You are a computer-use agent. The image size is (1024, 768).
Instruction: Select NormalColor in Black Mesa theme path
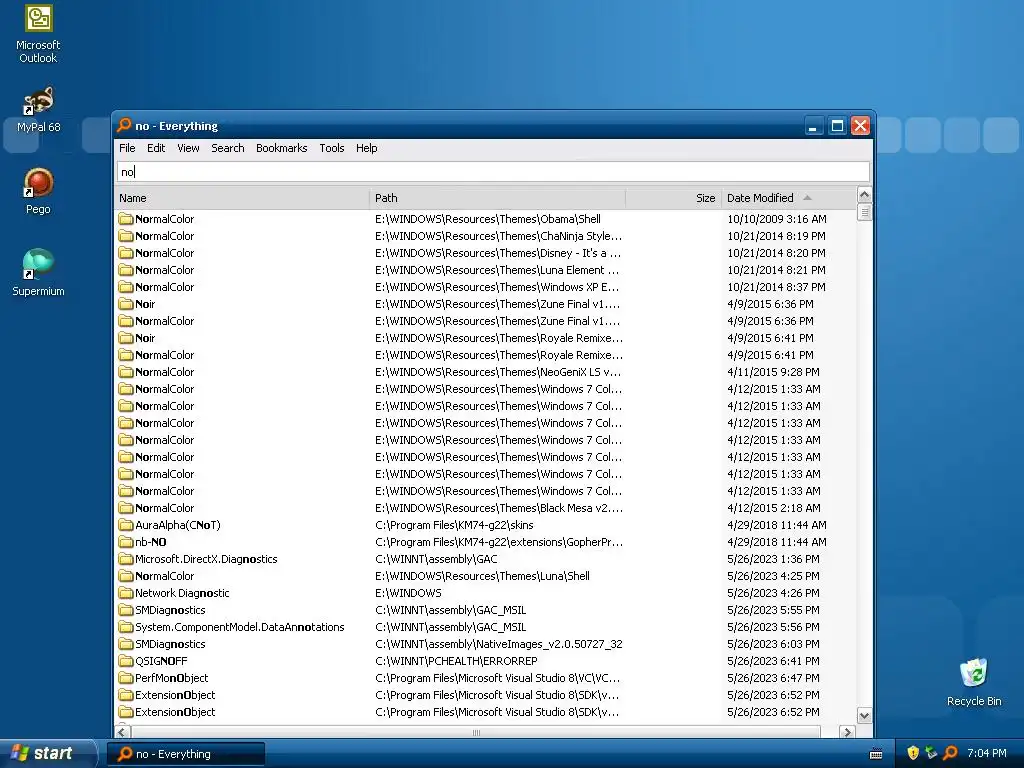pyautogui.click(x=164, y=507)
